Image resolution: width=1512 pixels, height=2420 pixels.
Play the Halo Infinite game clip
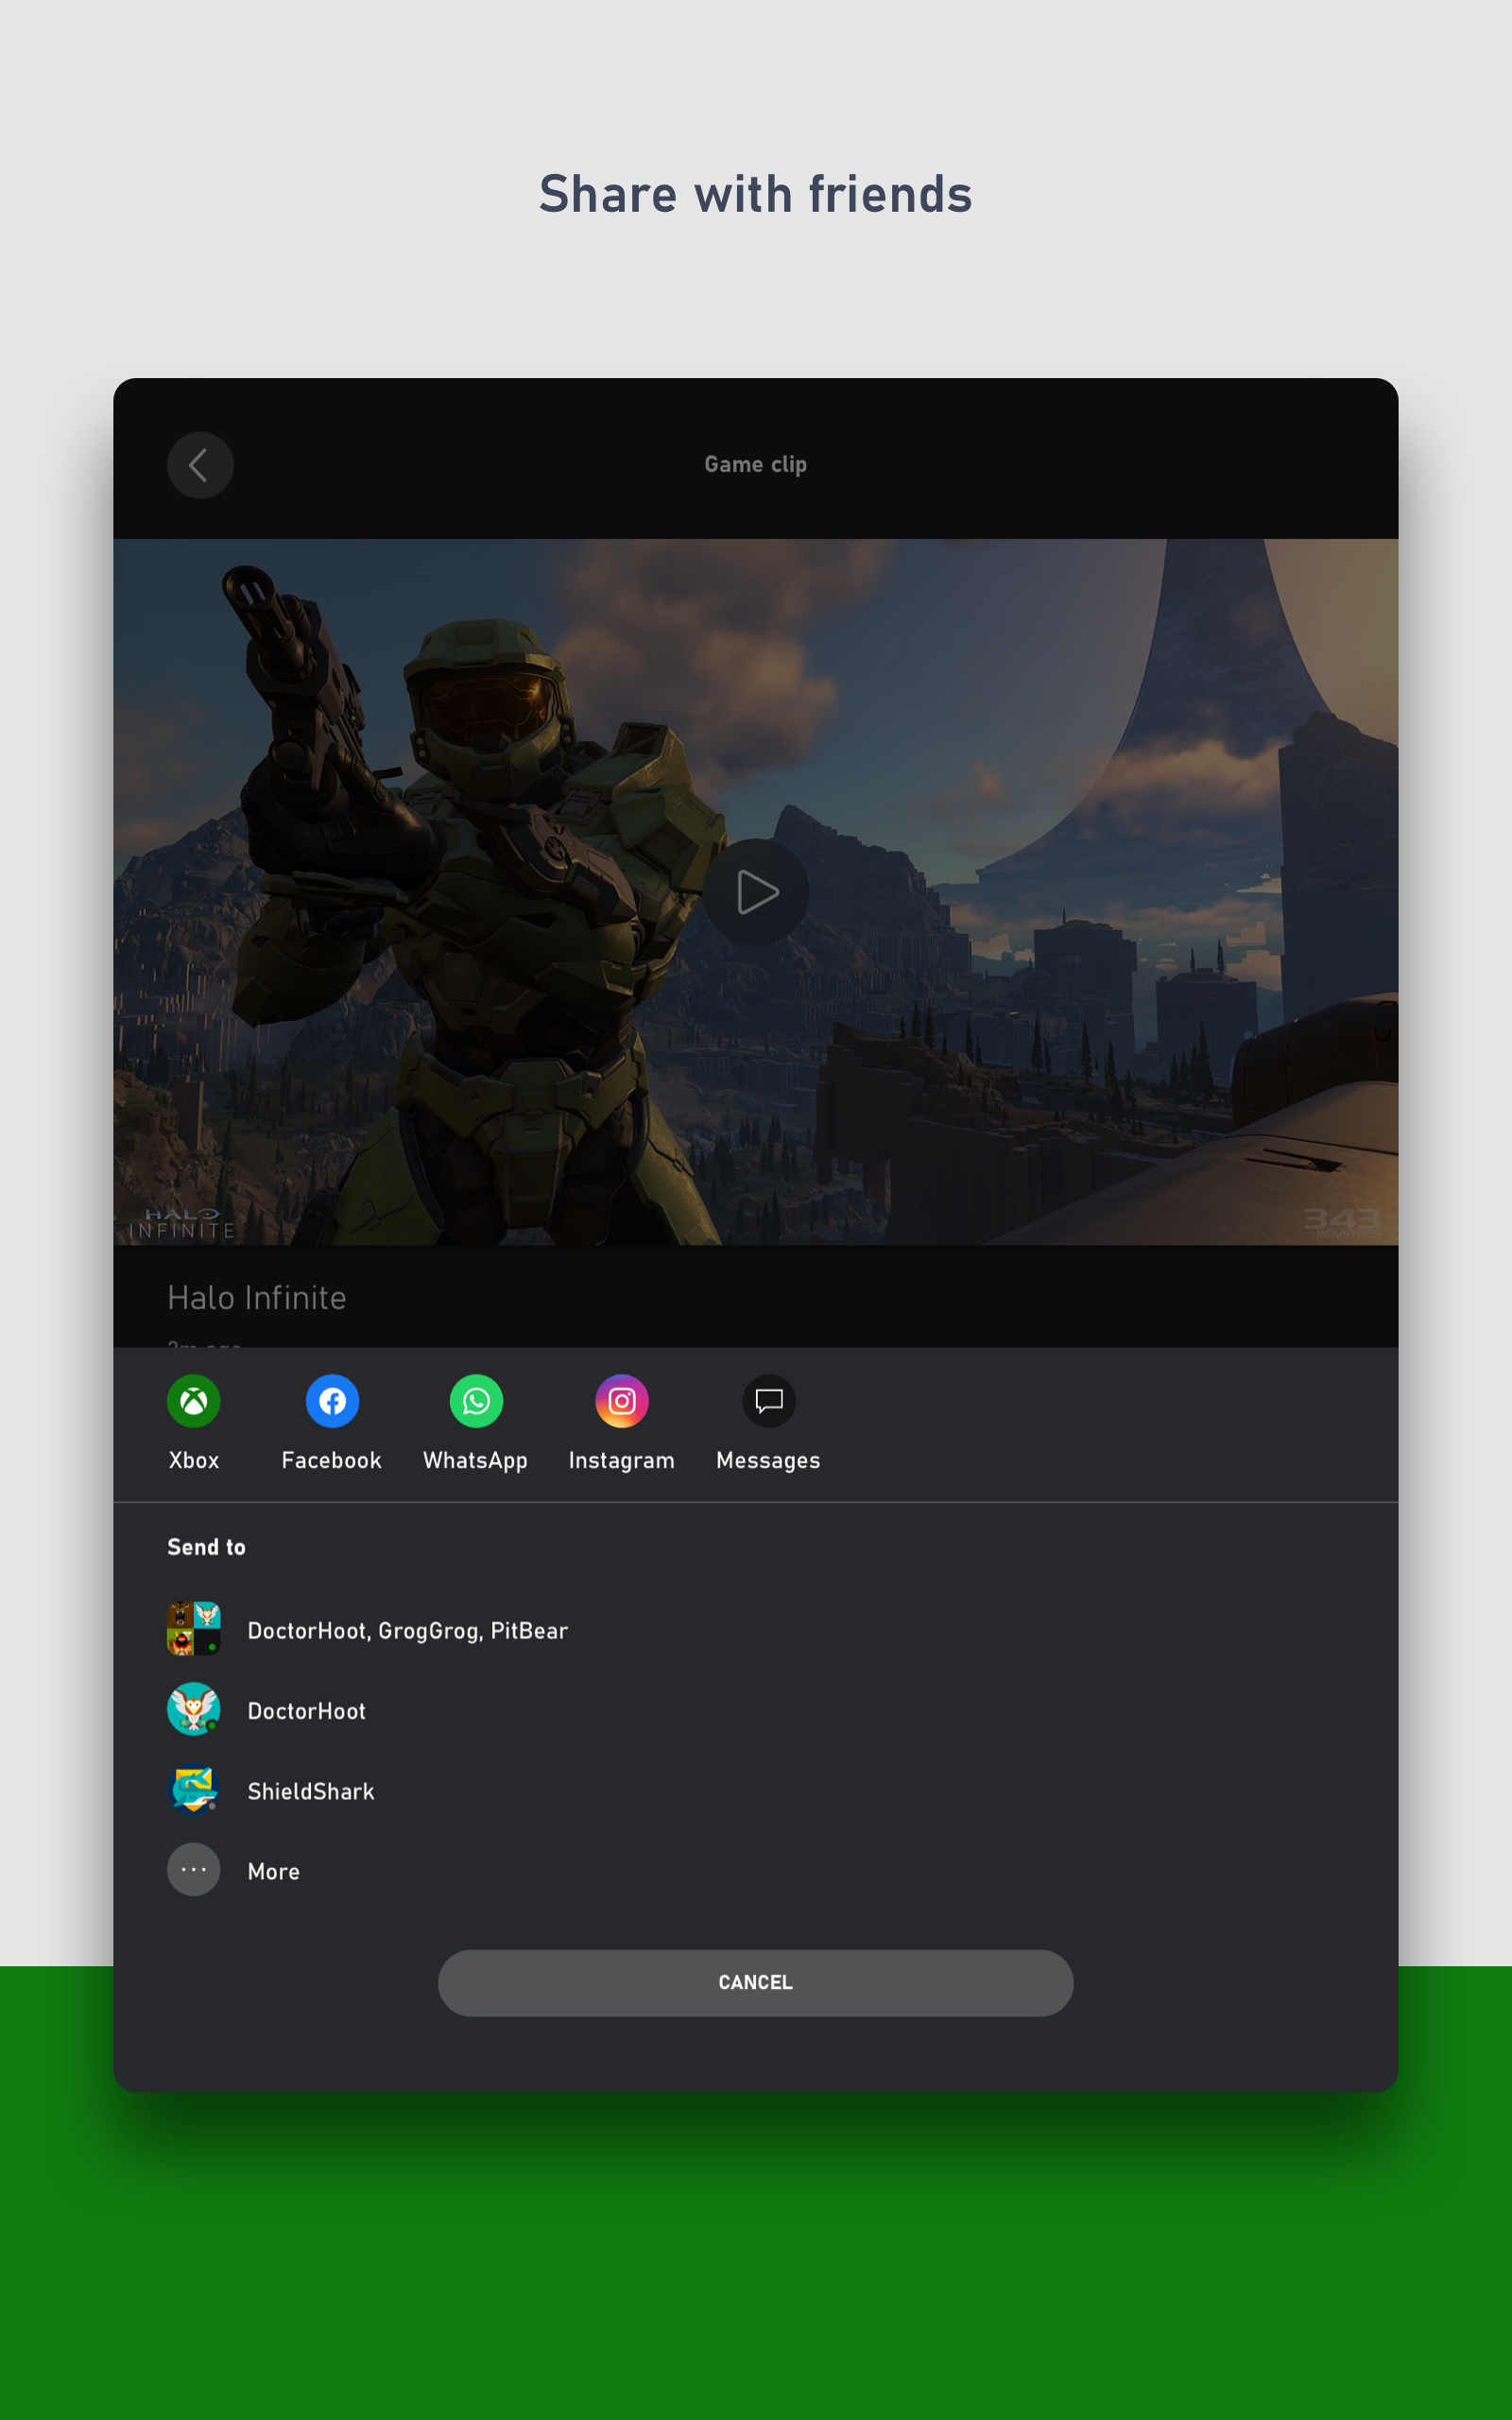coord(756,892)
